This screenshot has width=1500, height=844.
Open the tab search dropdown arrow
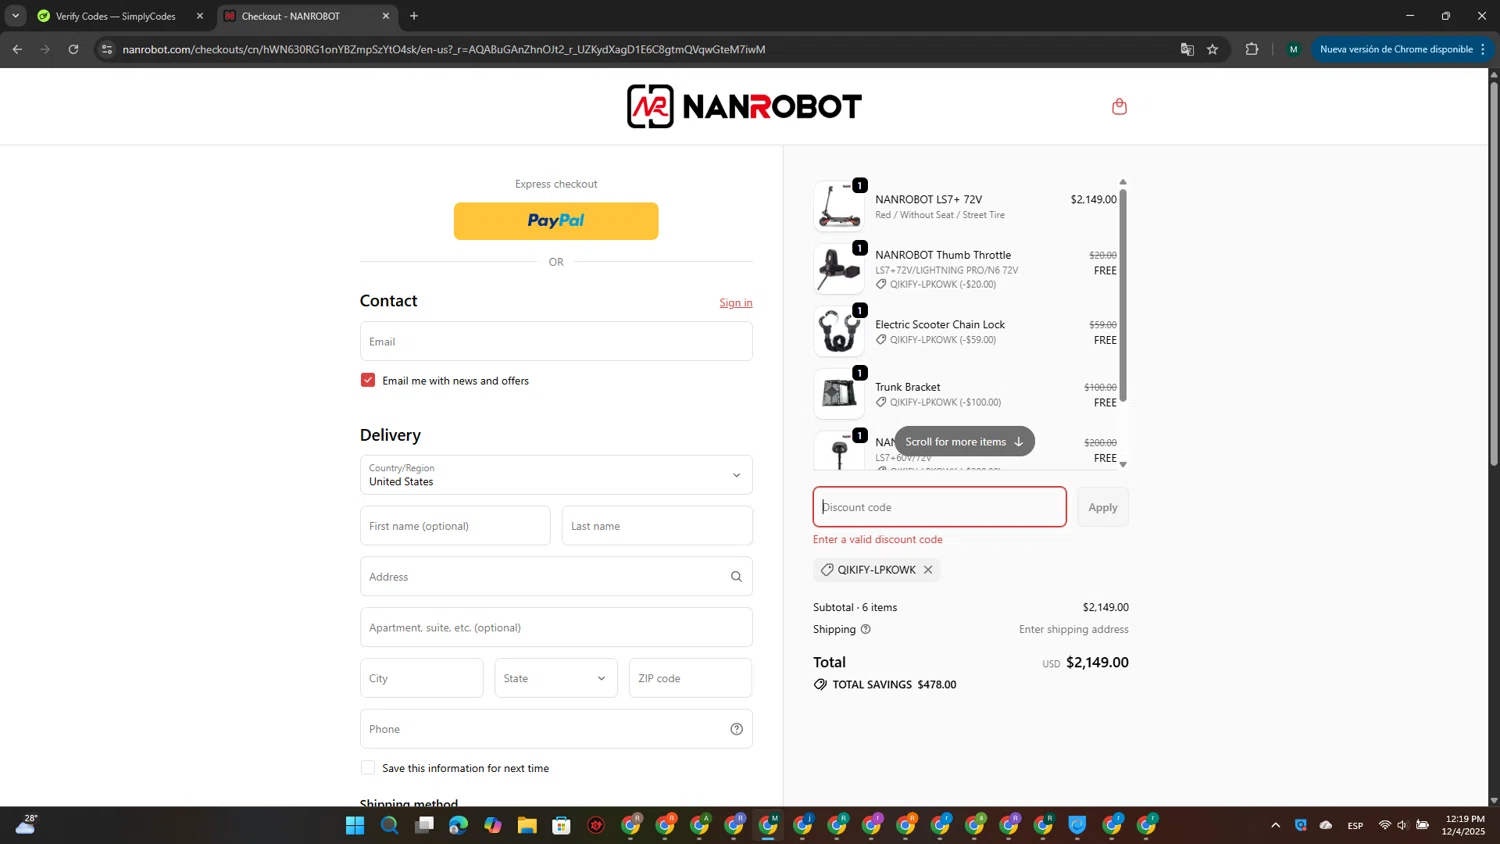click(x=15, y=16)
